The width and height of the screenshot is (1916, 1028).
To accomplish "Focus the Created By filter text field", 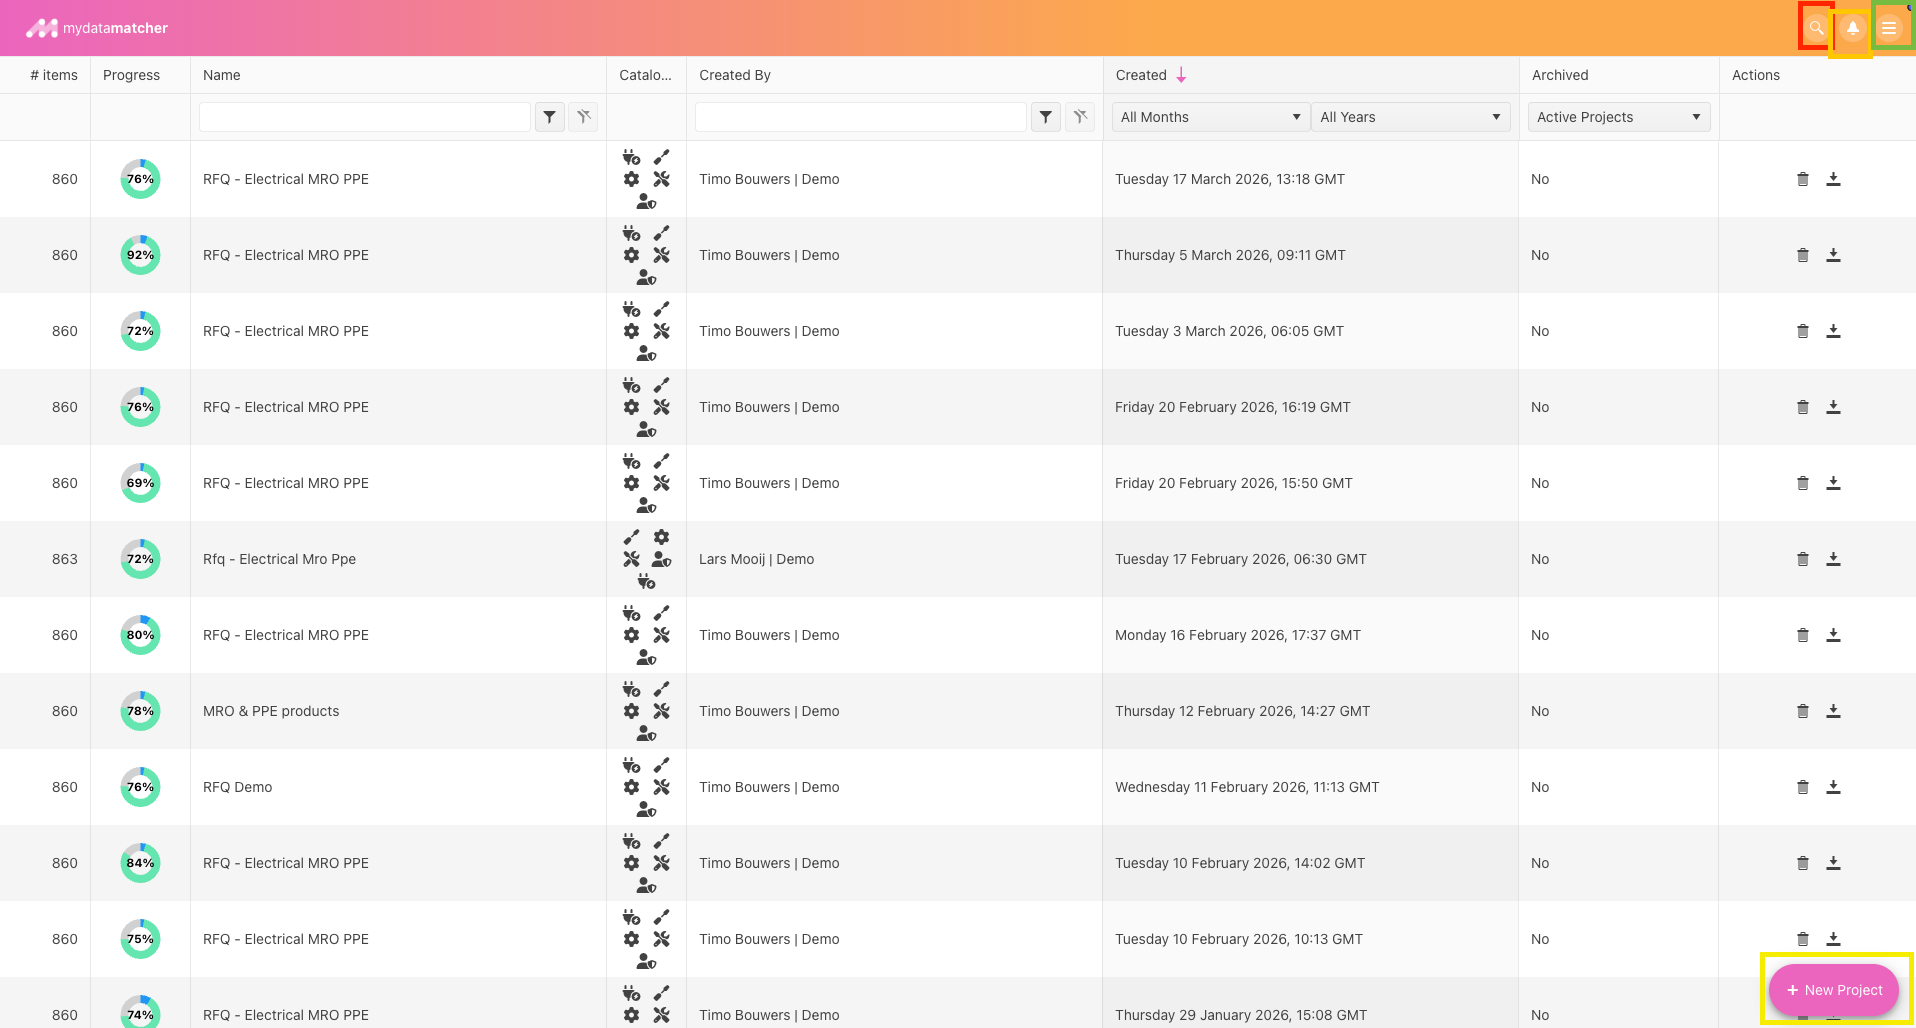I will 861,117.
